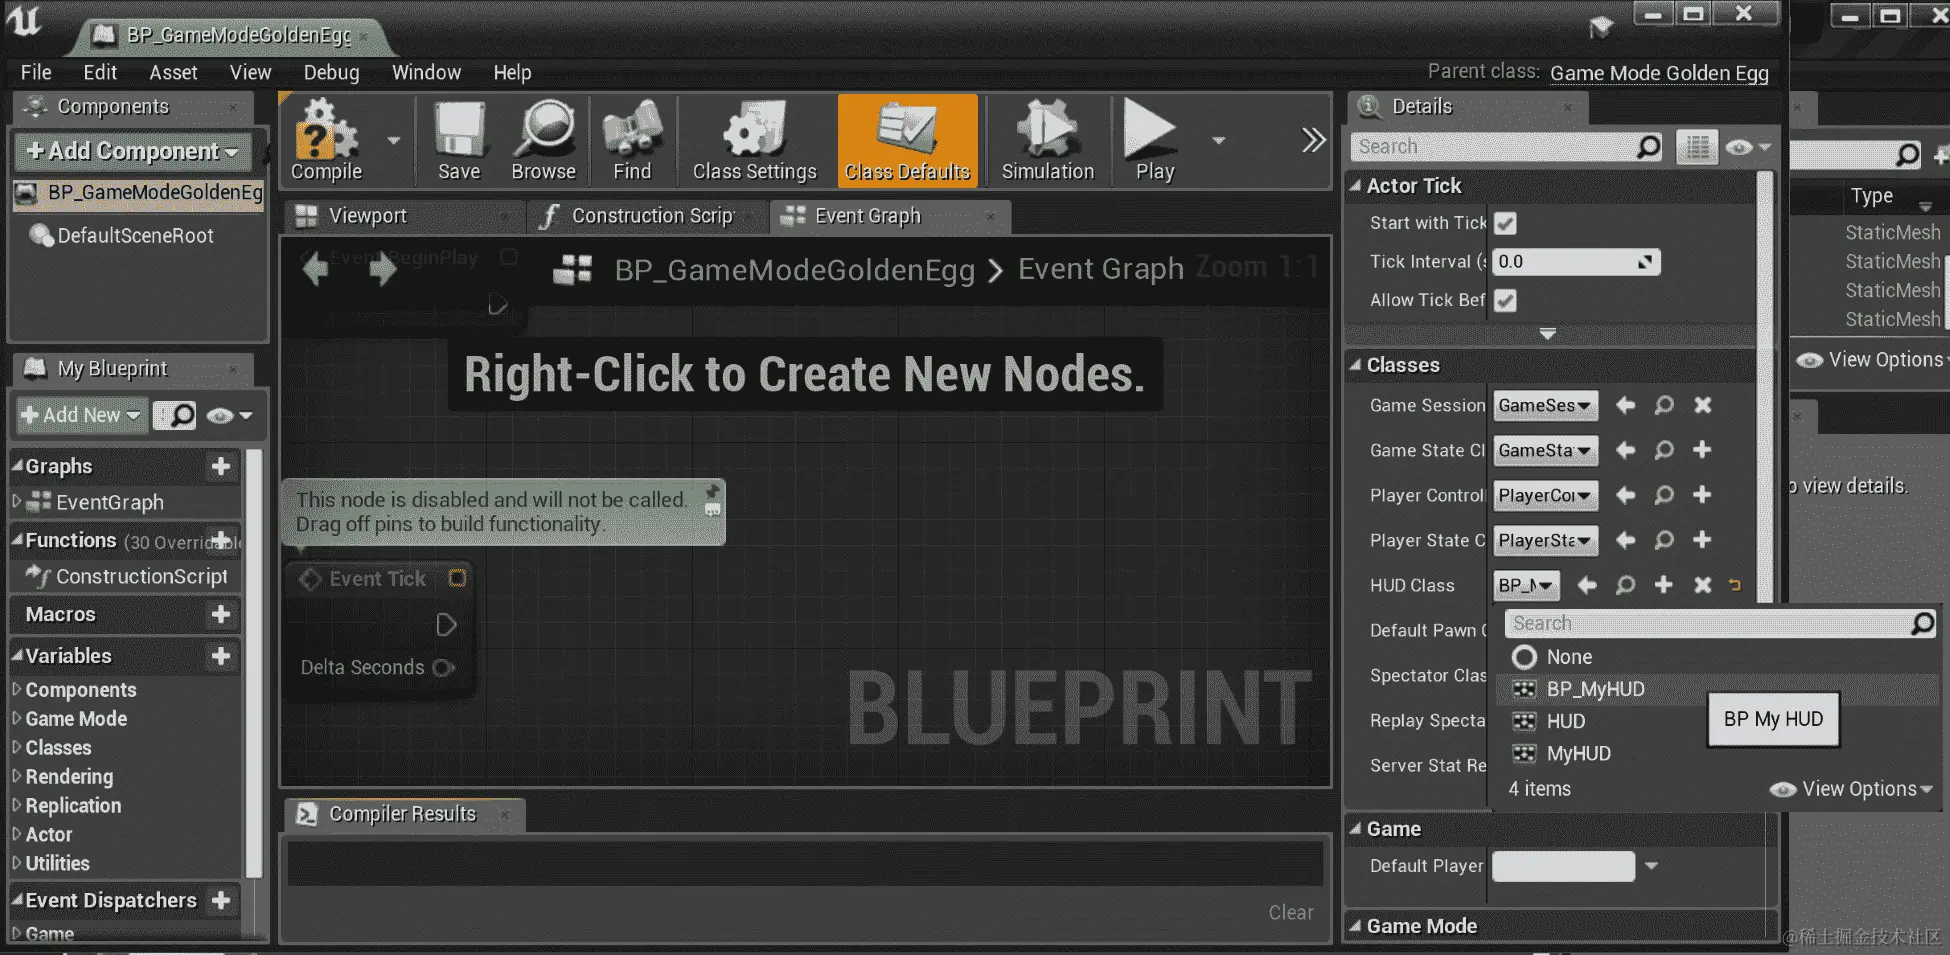Open the Compile options dropdown arrow

point(394,141)
